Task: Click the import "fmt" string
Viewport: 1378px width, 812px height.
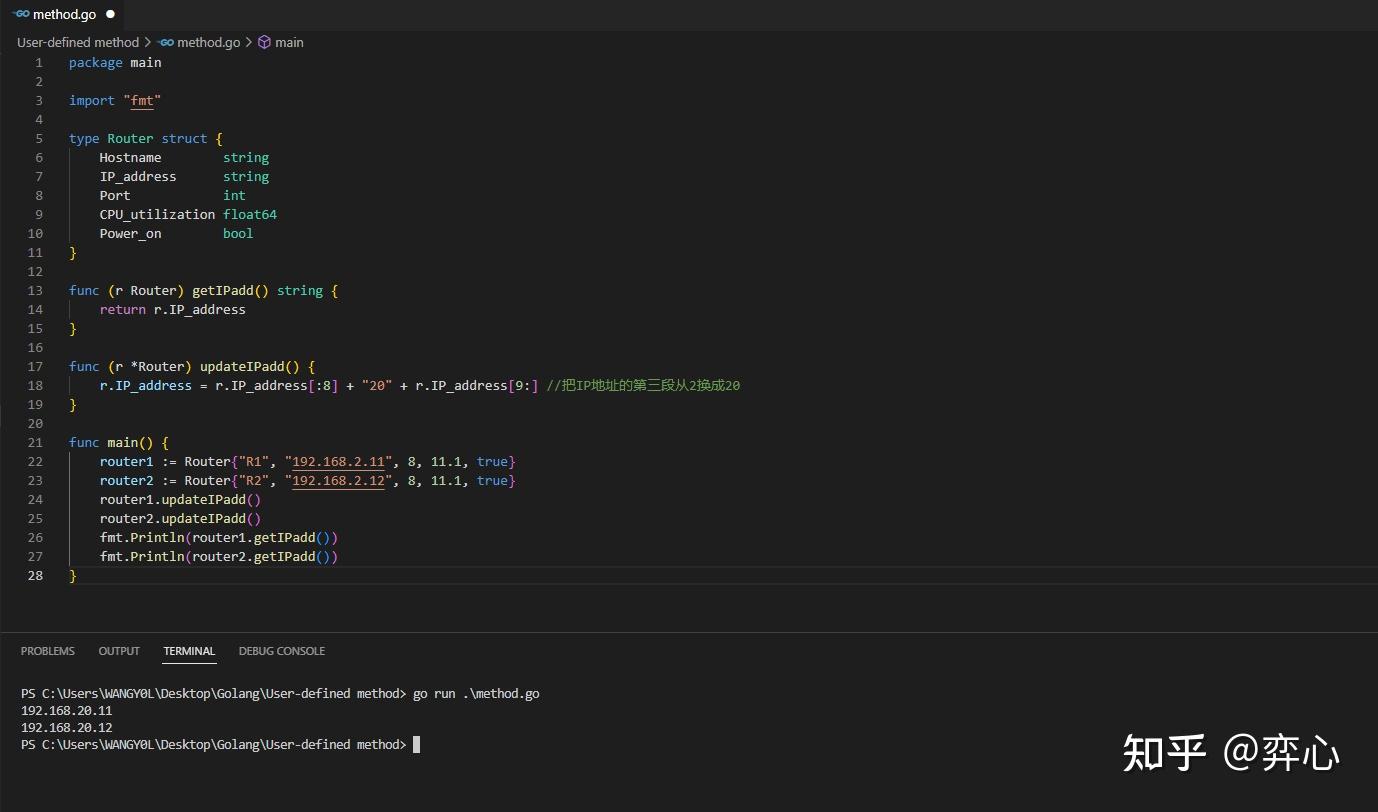Action: click(142, 100)
